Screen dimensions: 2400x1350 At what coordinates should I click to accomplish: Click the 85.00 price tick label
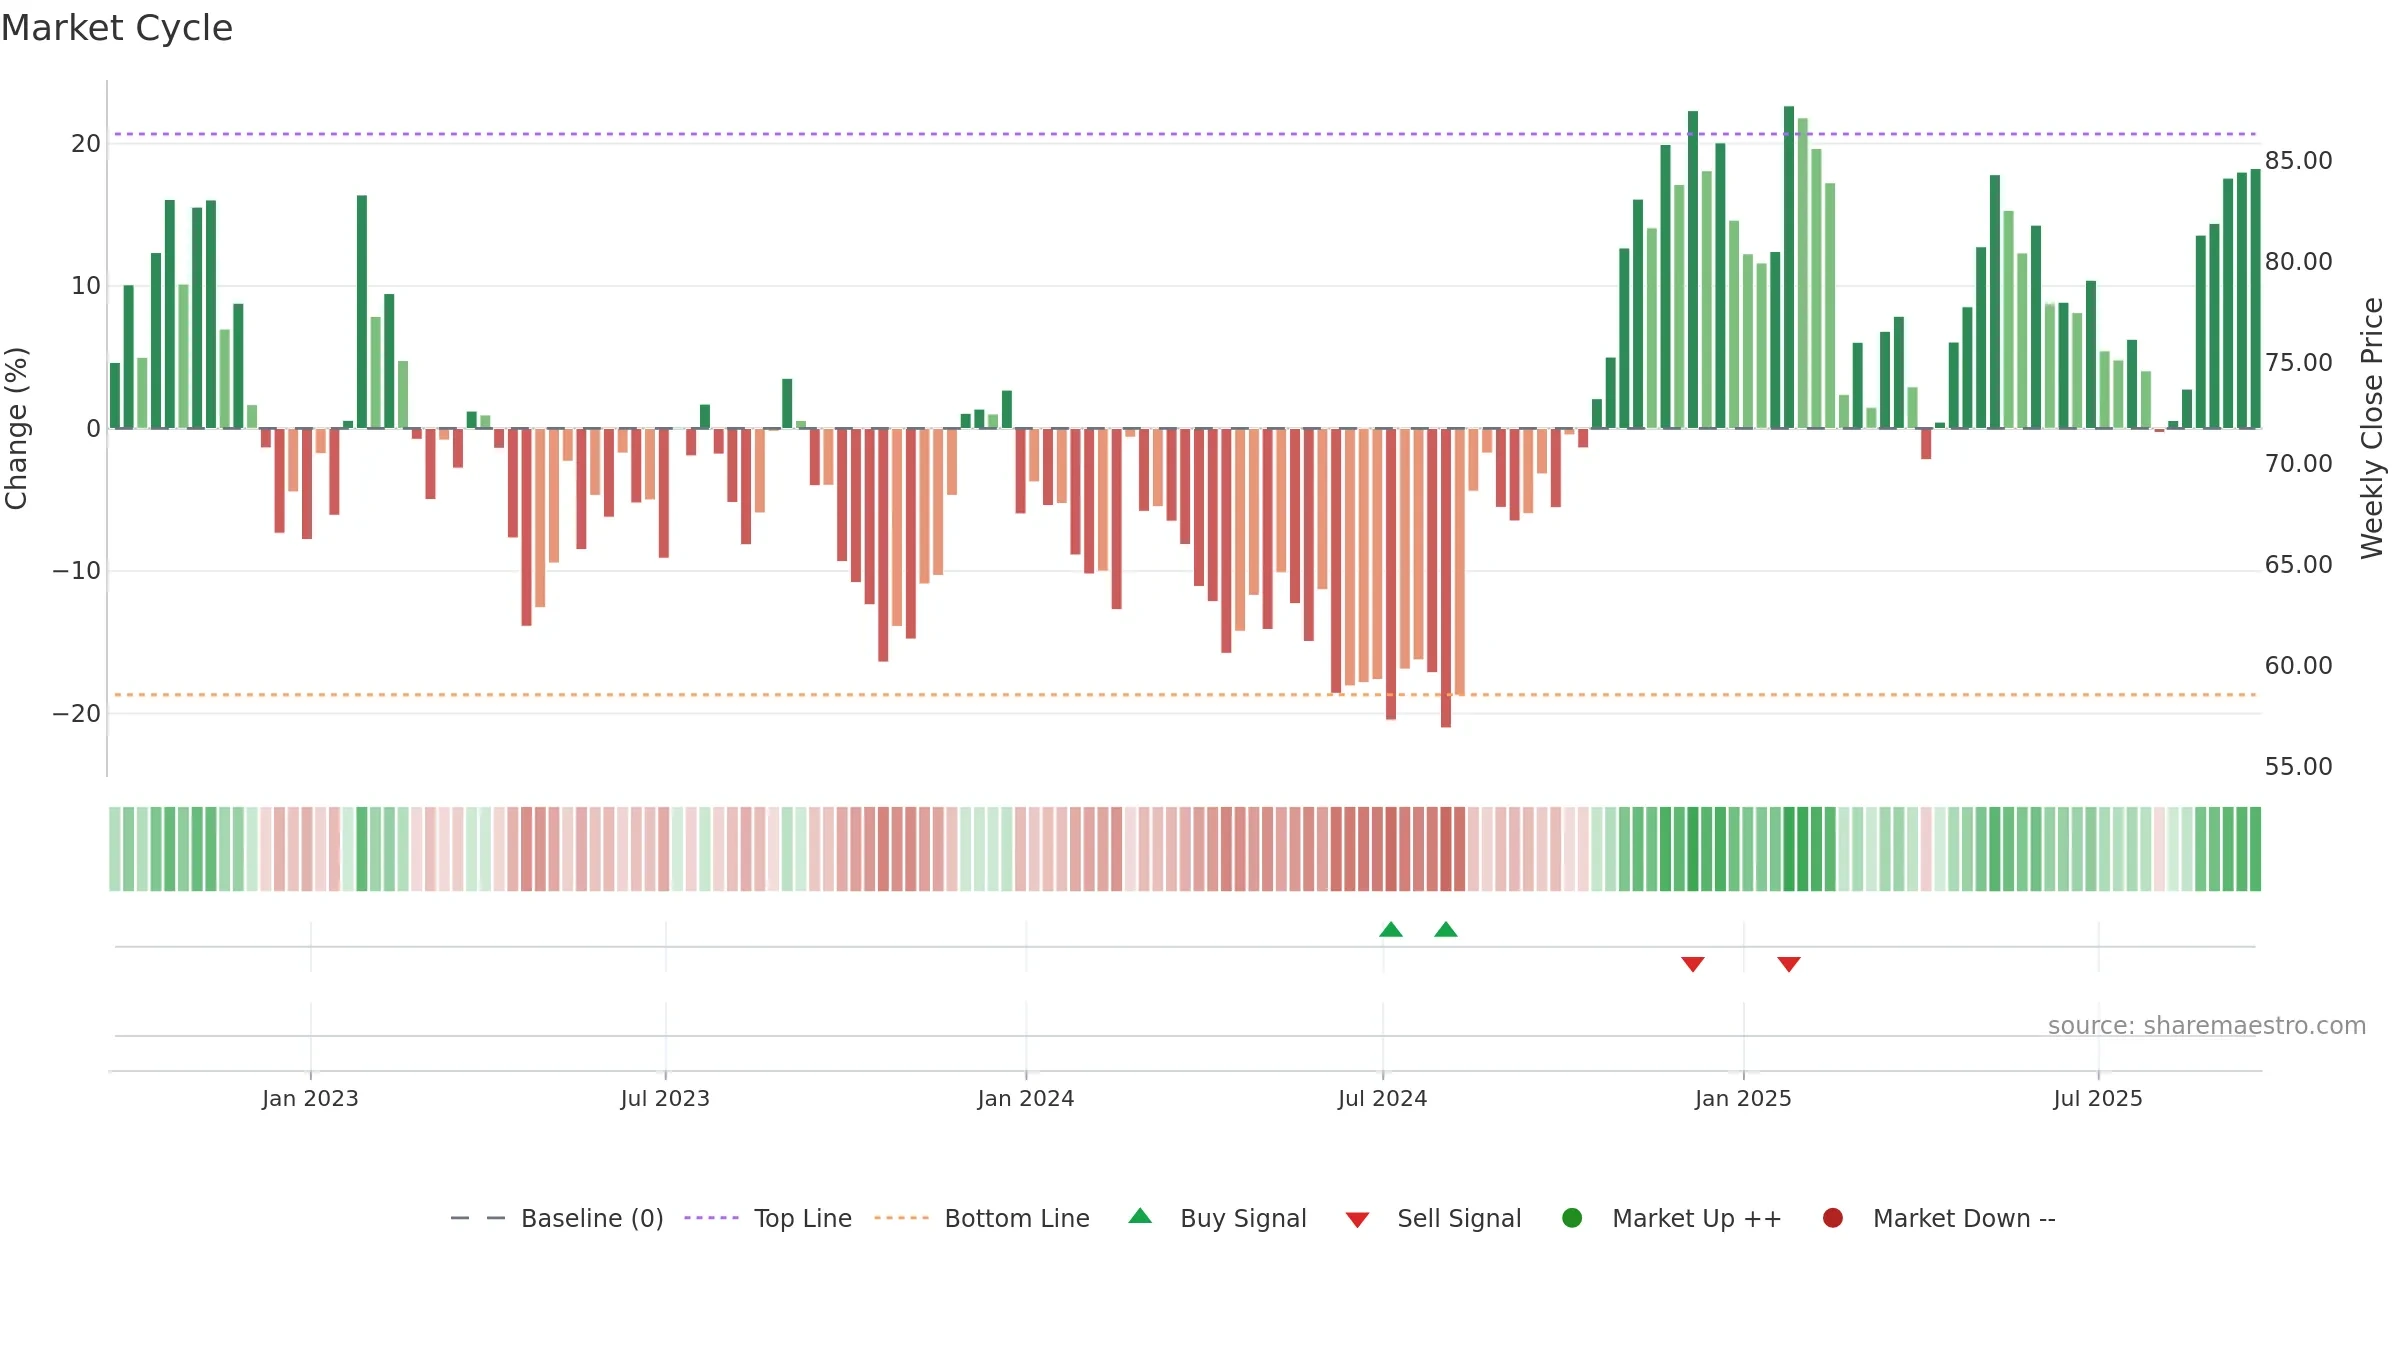[2298, 160]
